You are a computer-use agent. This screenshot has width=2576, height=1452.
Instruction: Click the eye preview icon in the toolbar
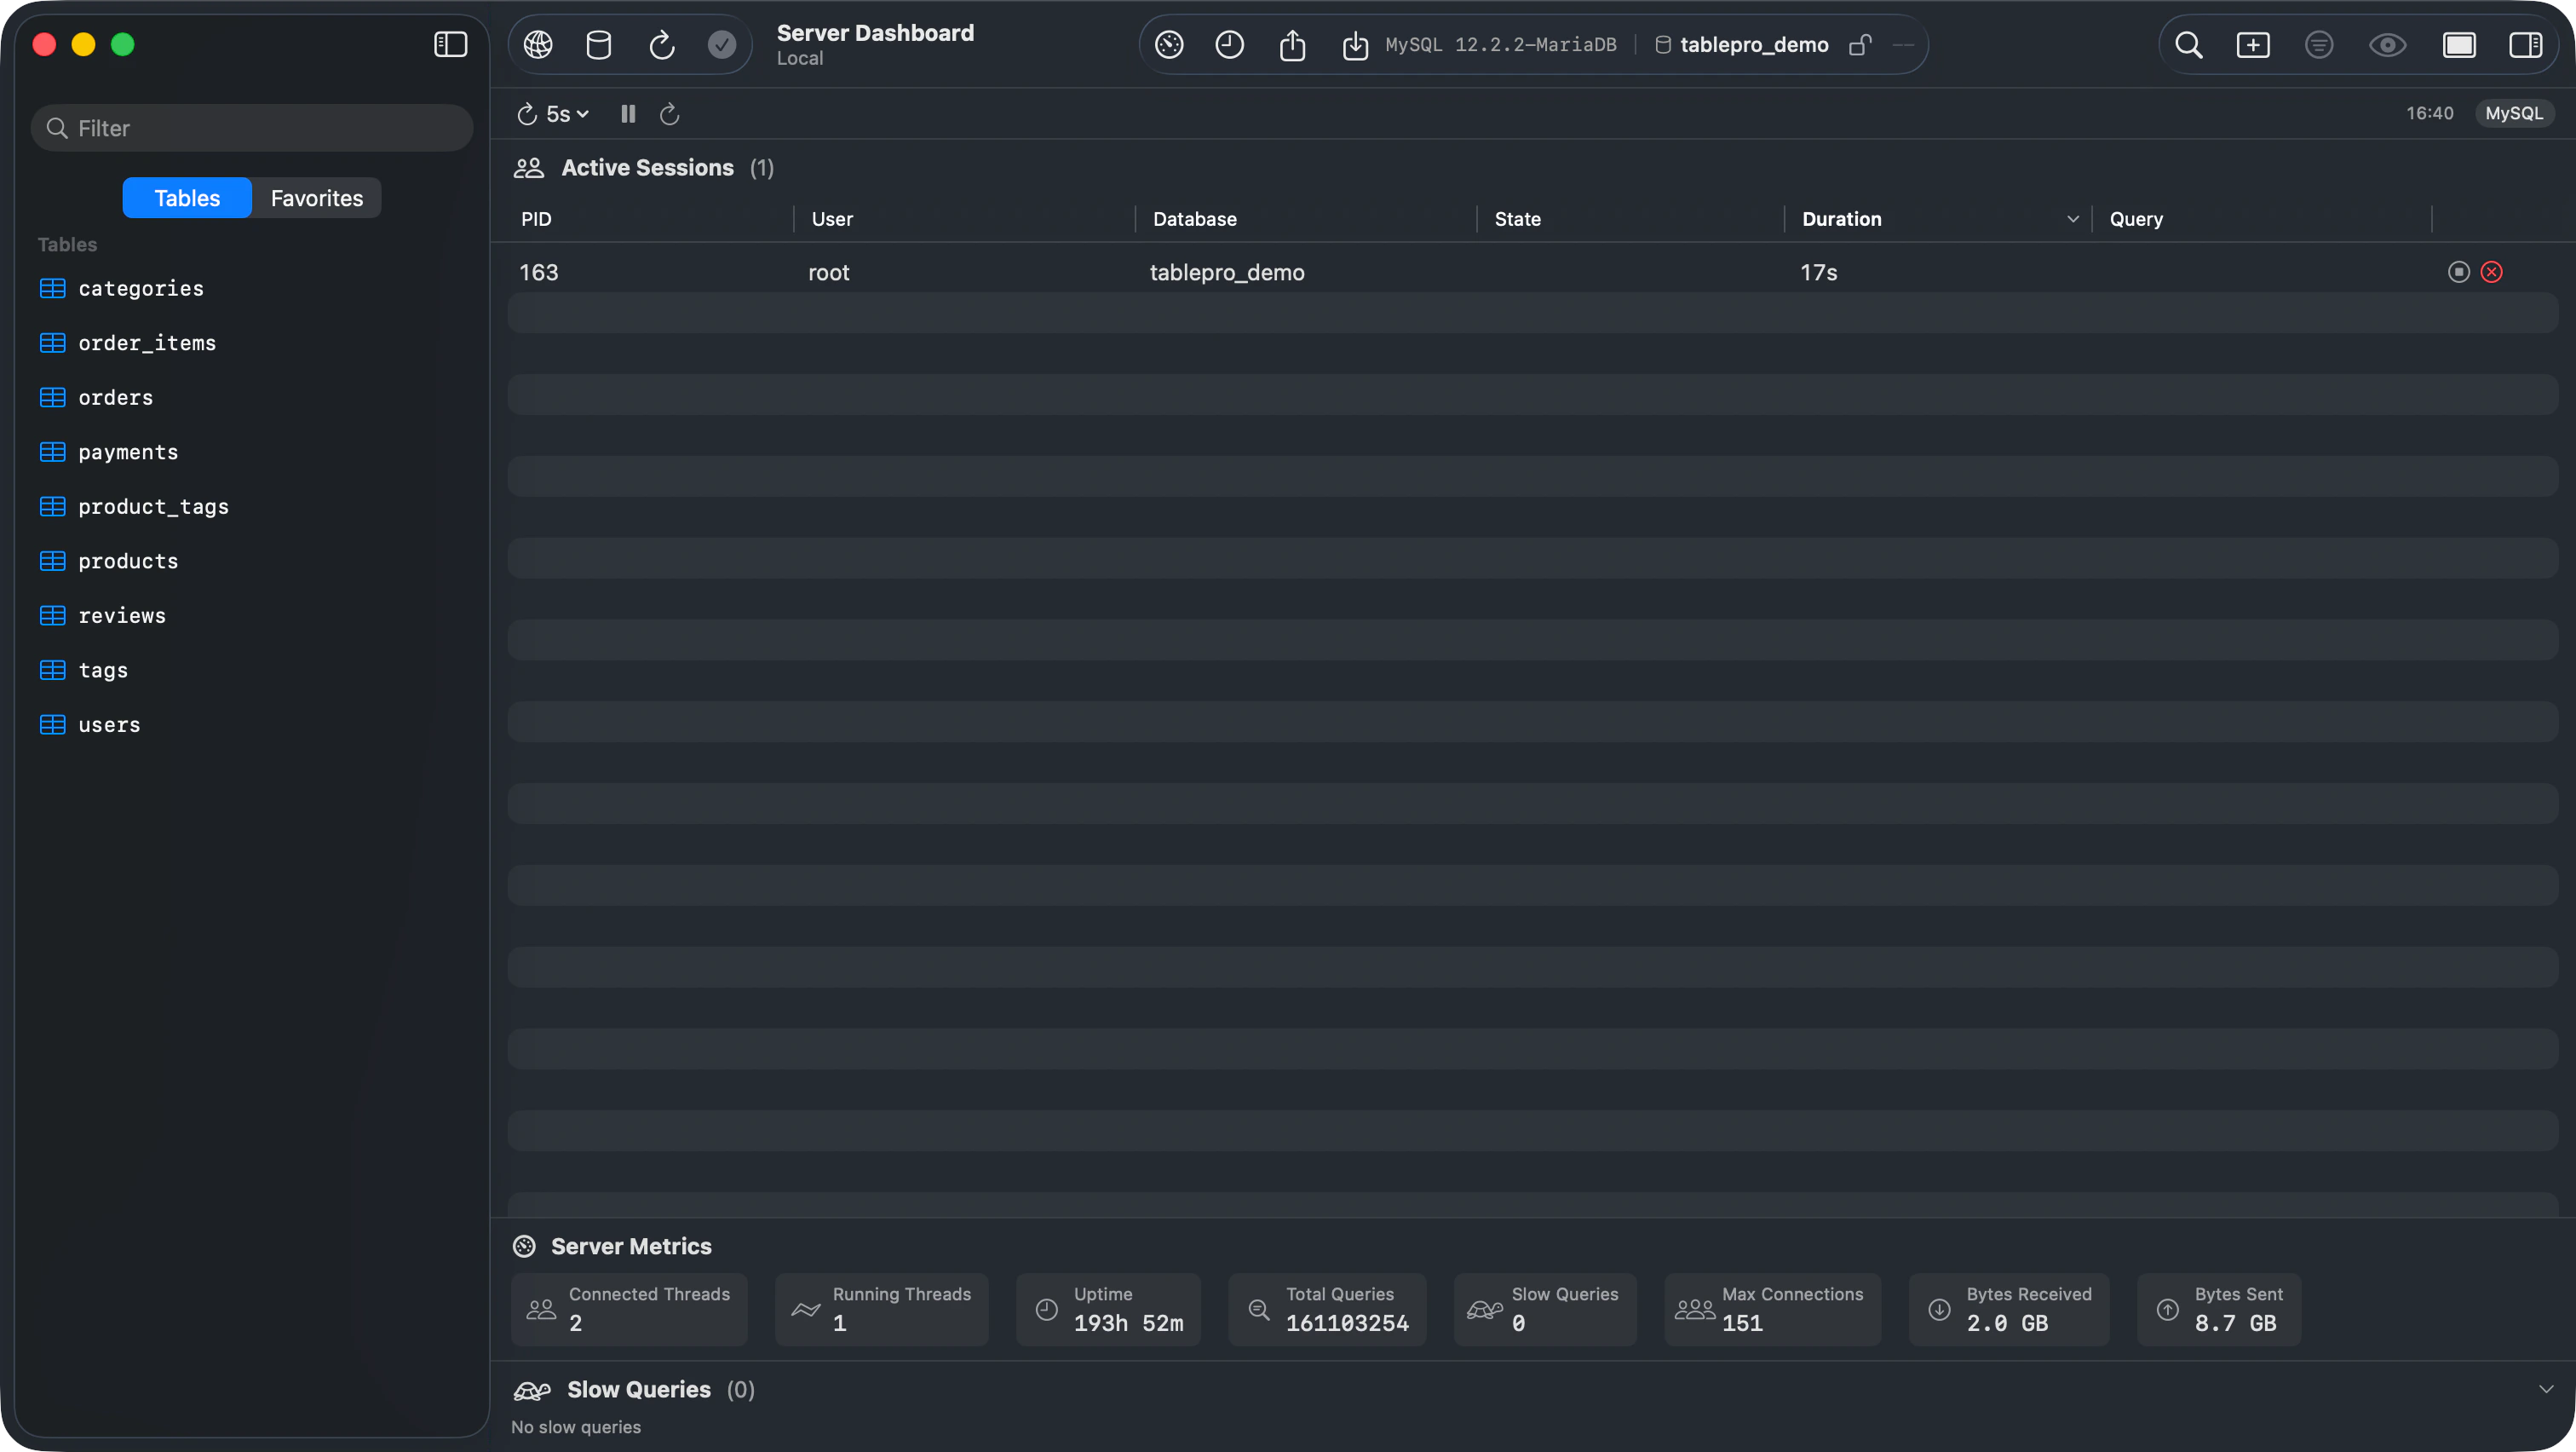tap(2387, 44)
